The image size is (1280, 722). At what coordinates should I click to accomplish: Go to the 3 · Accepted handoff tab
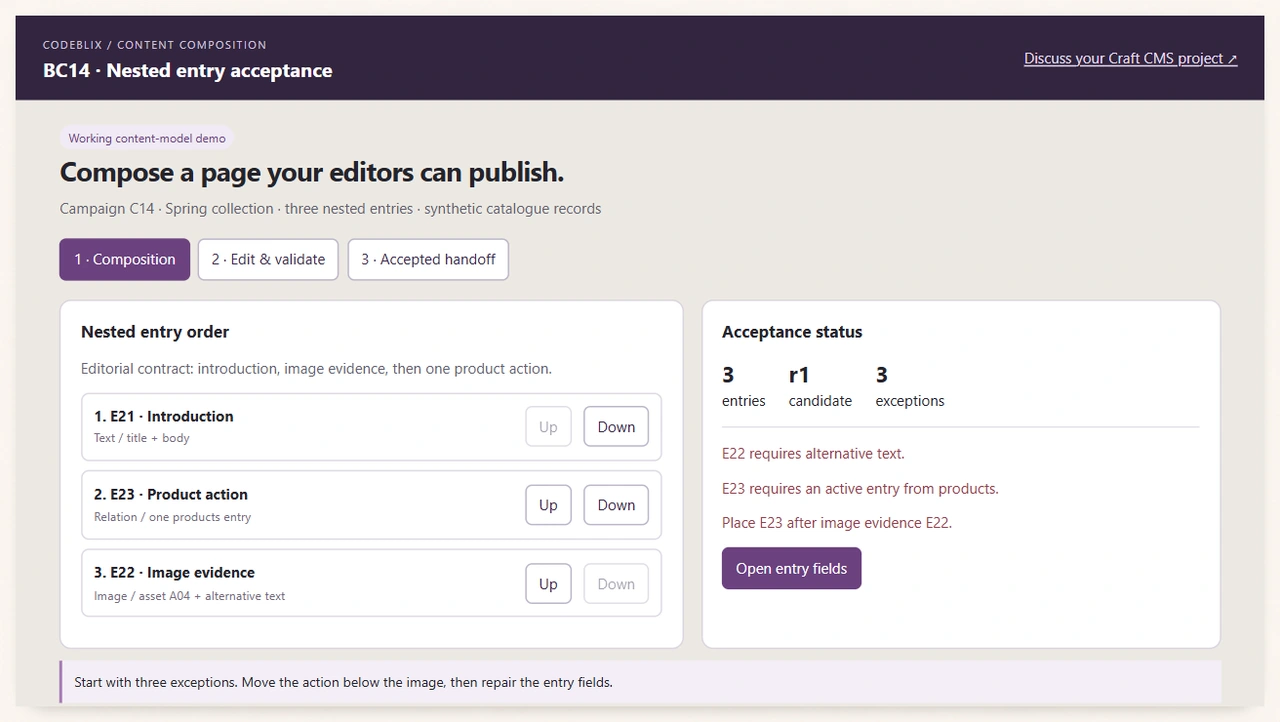click(428, 259)
